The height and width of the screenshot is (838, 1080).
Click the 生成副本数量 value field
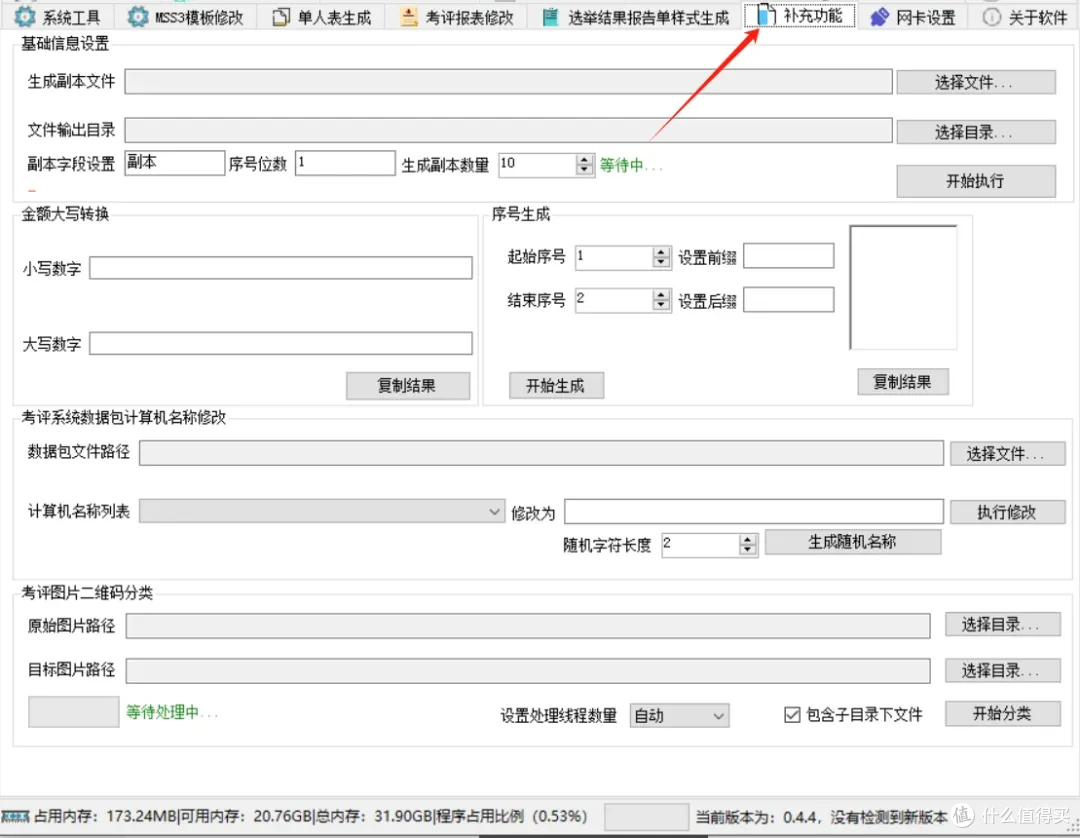[537, 164]
